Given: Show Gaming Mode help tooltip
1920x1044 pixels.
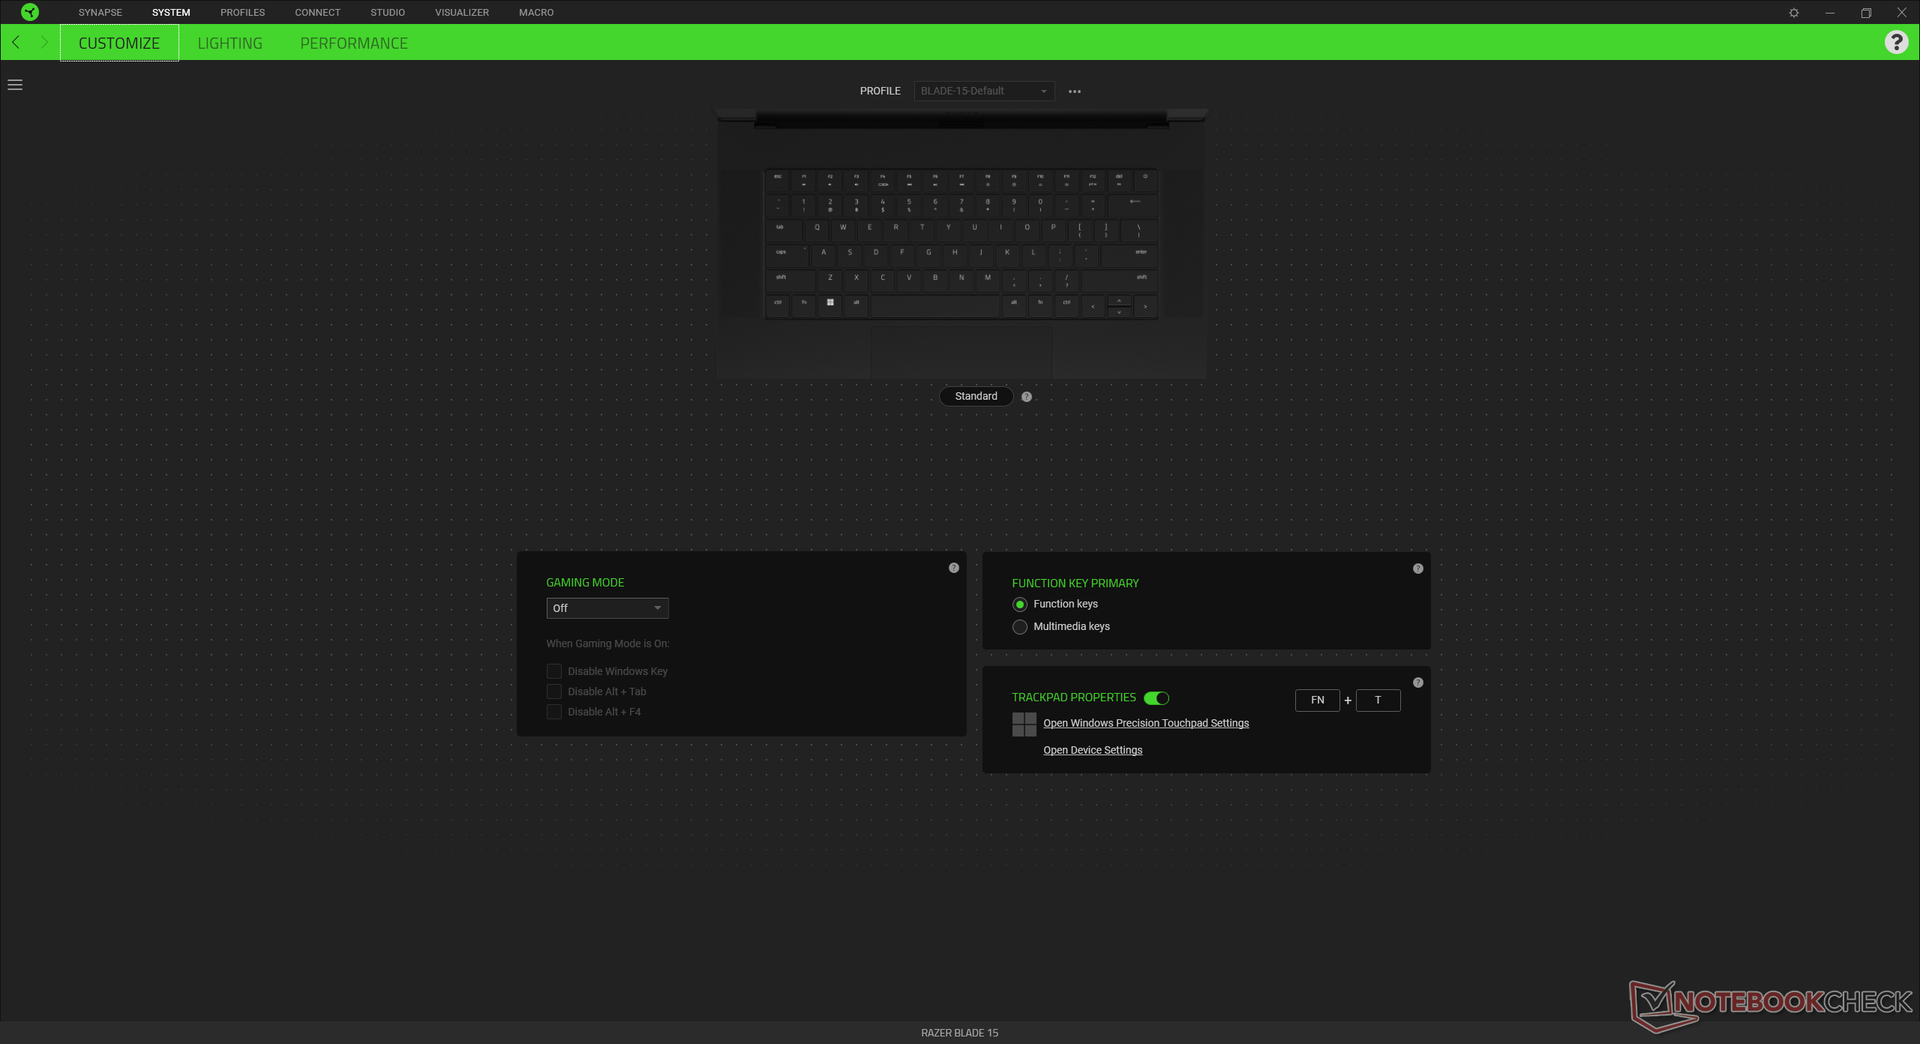Looking at the screenshot, I should pyautogui.click(x=954, y=568).
